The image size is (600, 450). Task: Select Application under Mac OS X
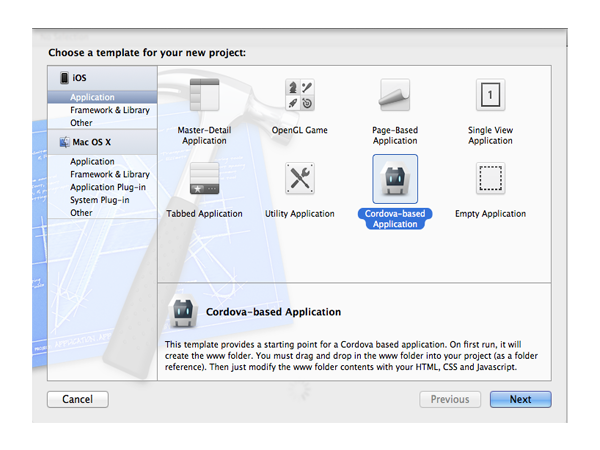[x=92, y=161]
